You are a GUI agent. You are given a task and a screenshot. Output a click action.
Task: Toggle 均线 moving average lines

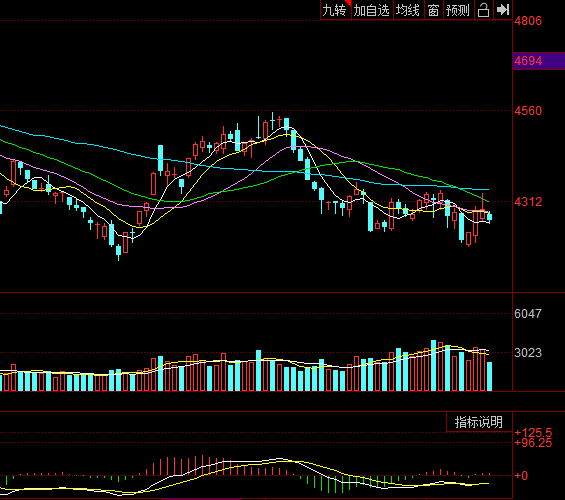click(408, 10)
